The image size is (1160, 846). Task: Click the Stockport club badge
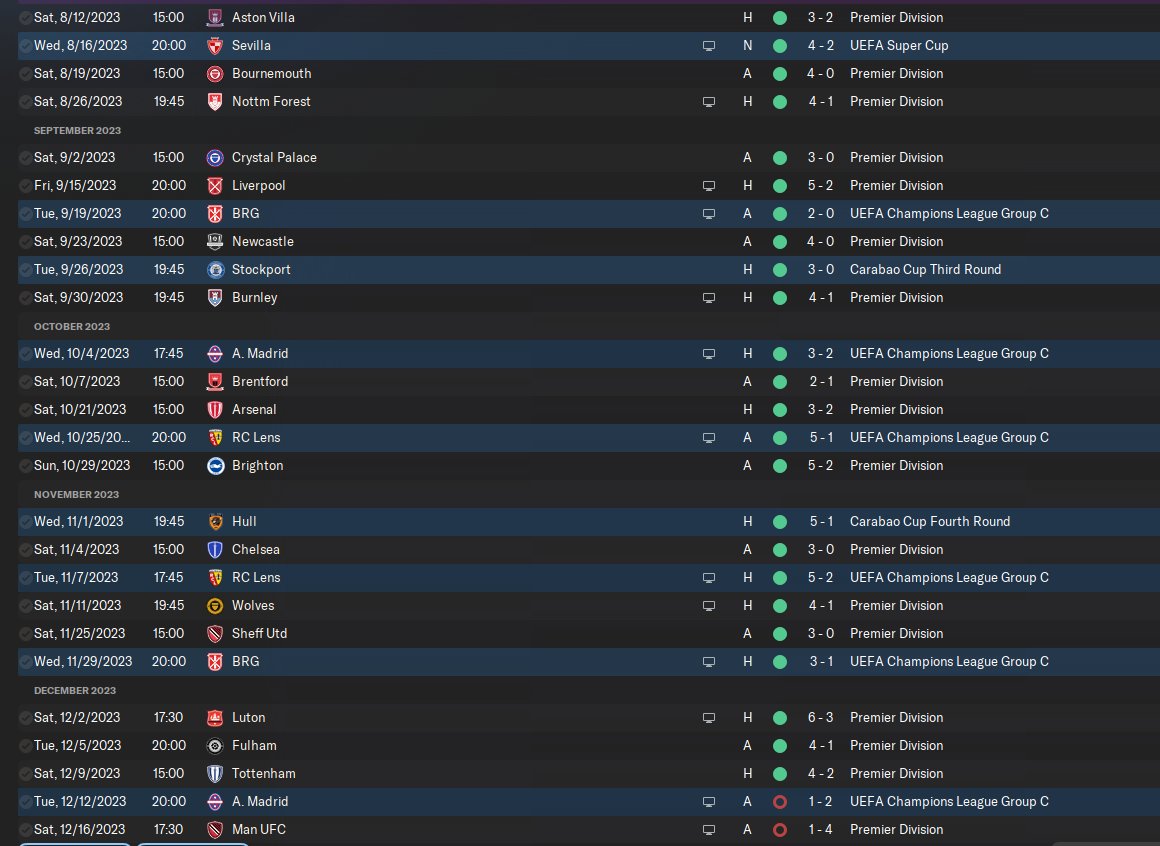point(215,270)
